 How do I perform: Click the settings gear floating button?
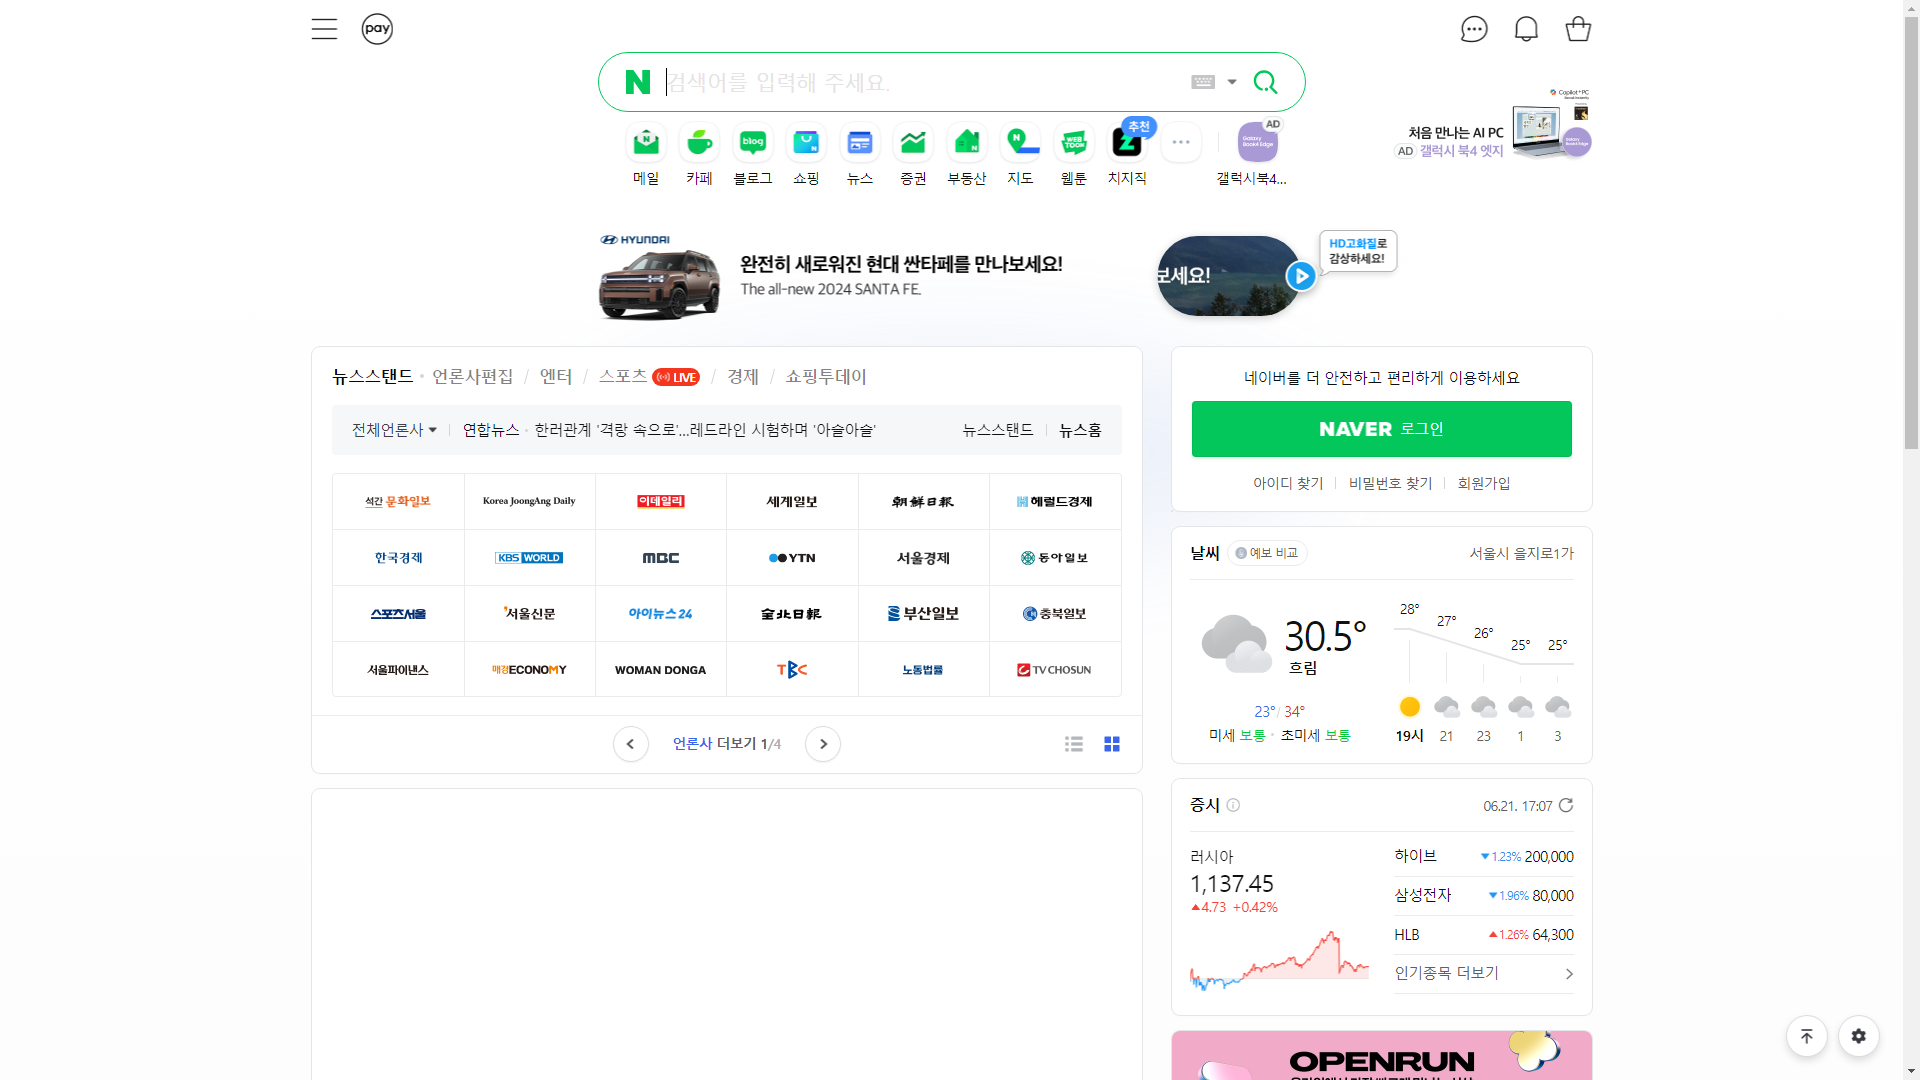coord(1858,1036)
